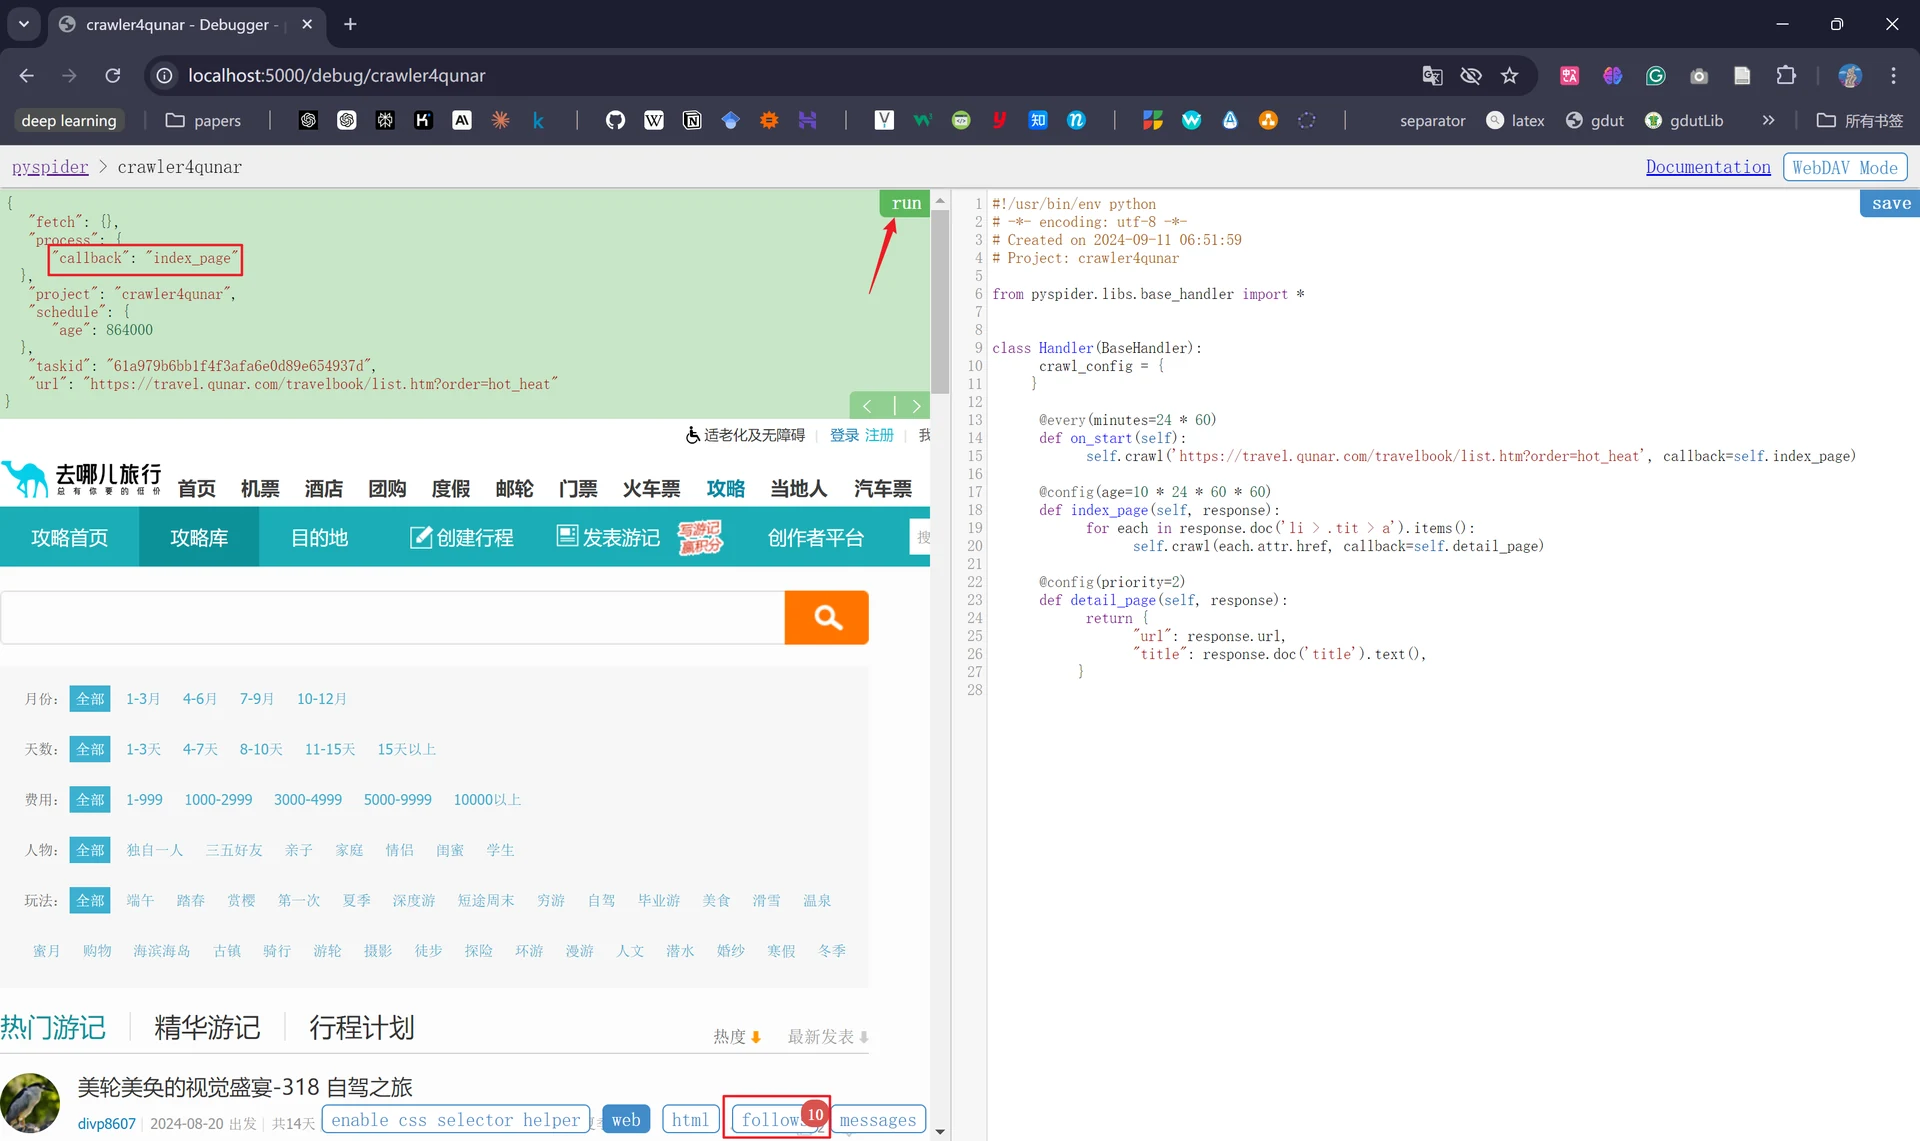Open the user profile avatar
Image resolution: width=1920 pixels, height=1141 pixels.
pos(1849,75)
